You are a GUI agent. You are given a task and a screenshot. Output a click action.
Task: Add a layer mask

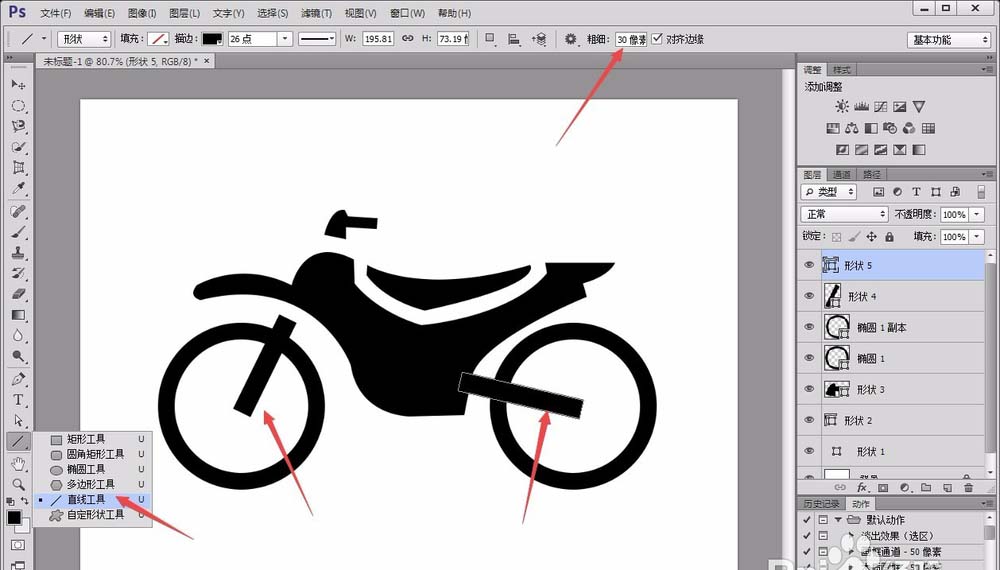(x=883, y=488)
